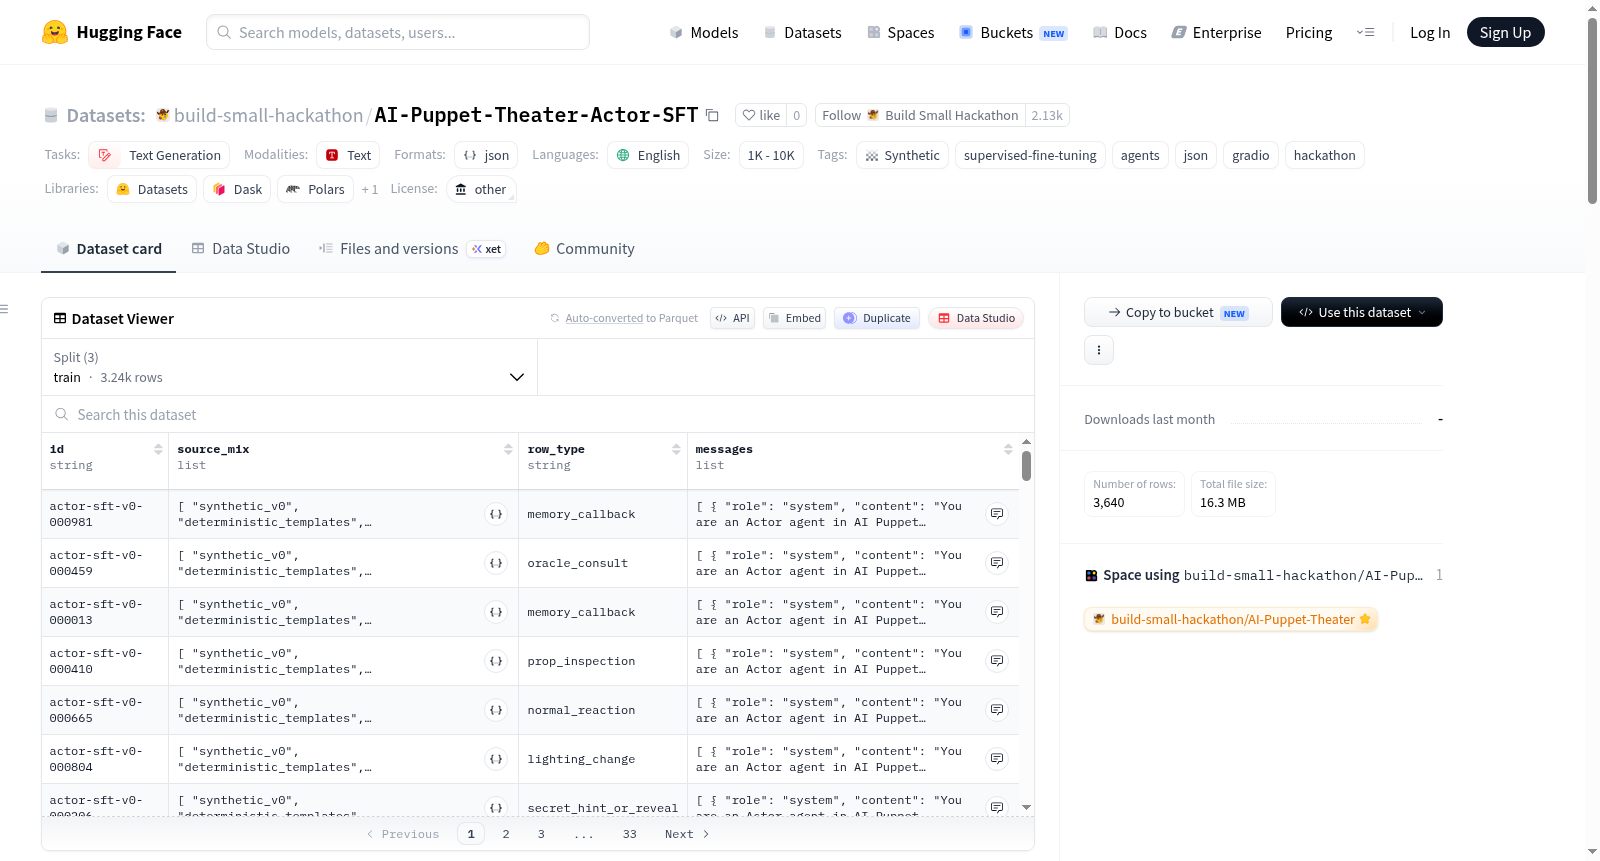Expand source_mix JSON in row 000410
Screen dimensions: 1600x861
click(496, 661)
